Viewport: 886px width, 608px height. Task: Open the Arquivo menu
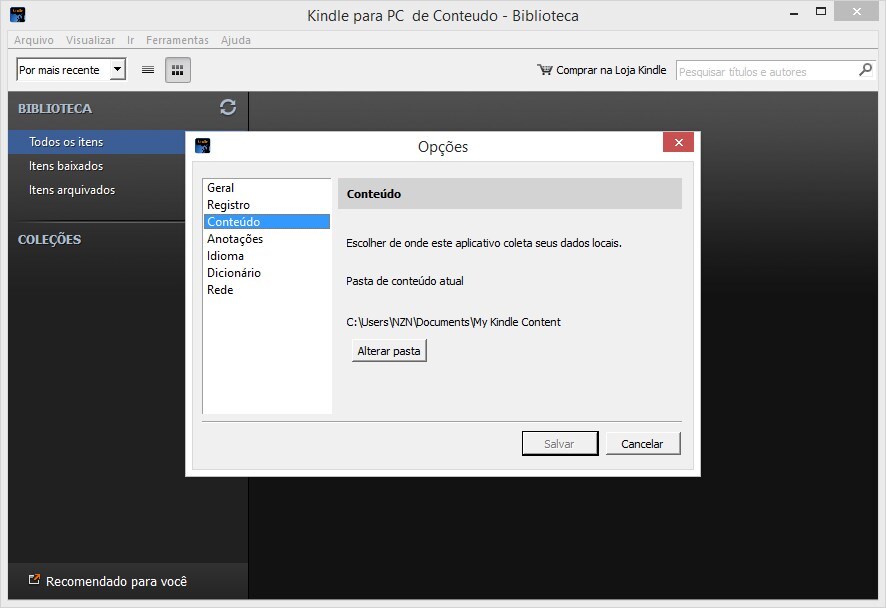[x=34, y=40]
